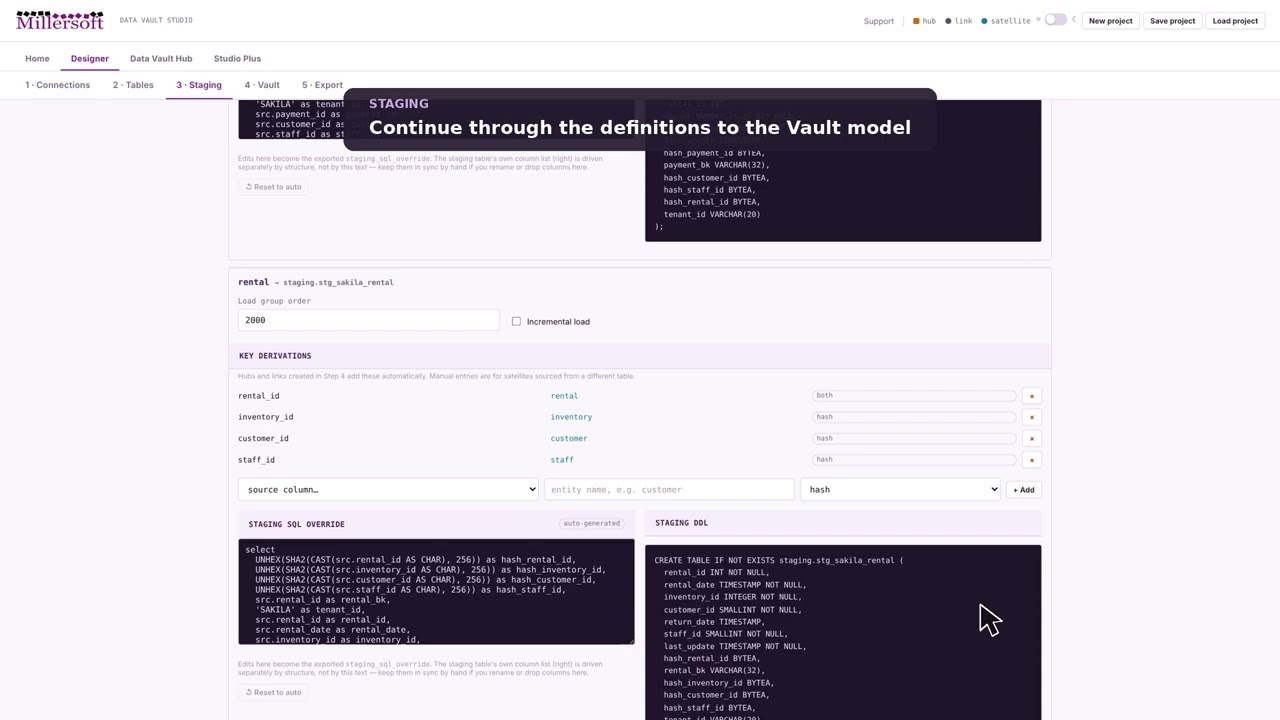Image resolution: width=1280 pixels, height=720 pixels.
Task: Go to step 4 Vault
Action: pos(262,85)
